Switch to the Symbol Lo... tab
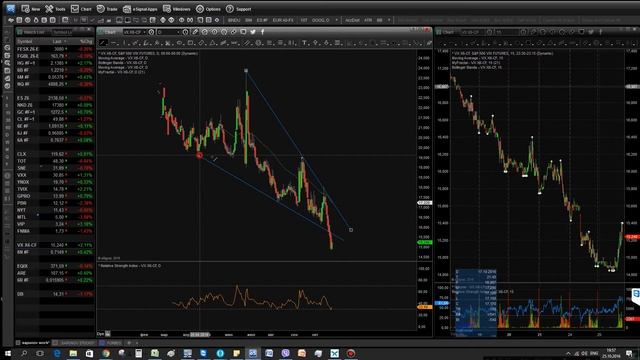Viewport: 640px width, 360px height. tap(63, 32)
